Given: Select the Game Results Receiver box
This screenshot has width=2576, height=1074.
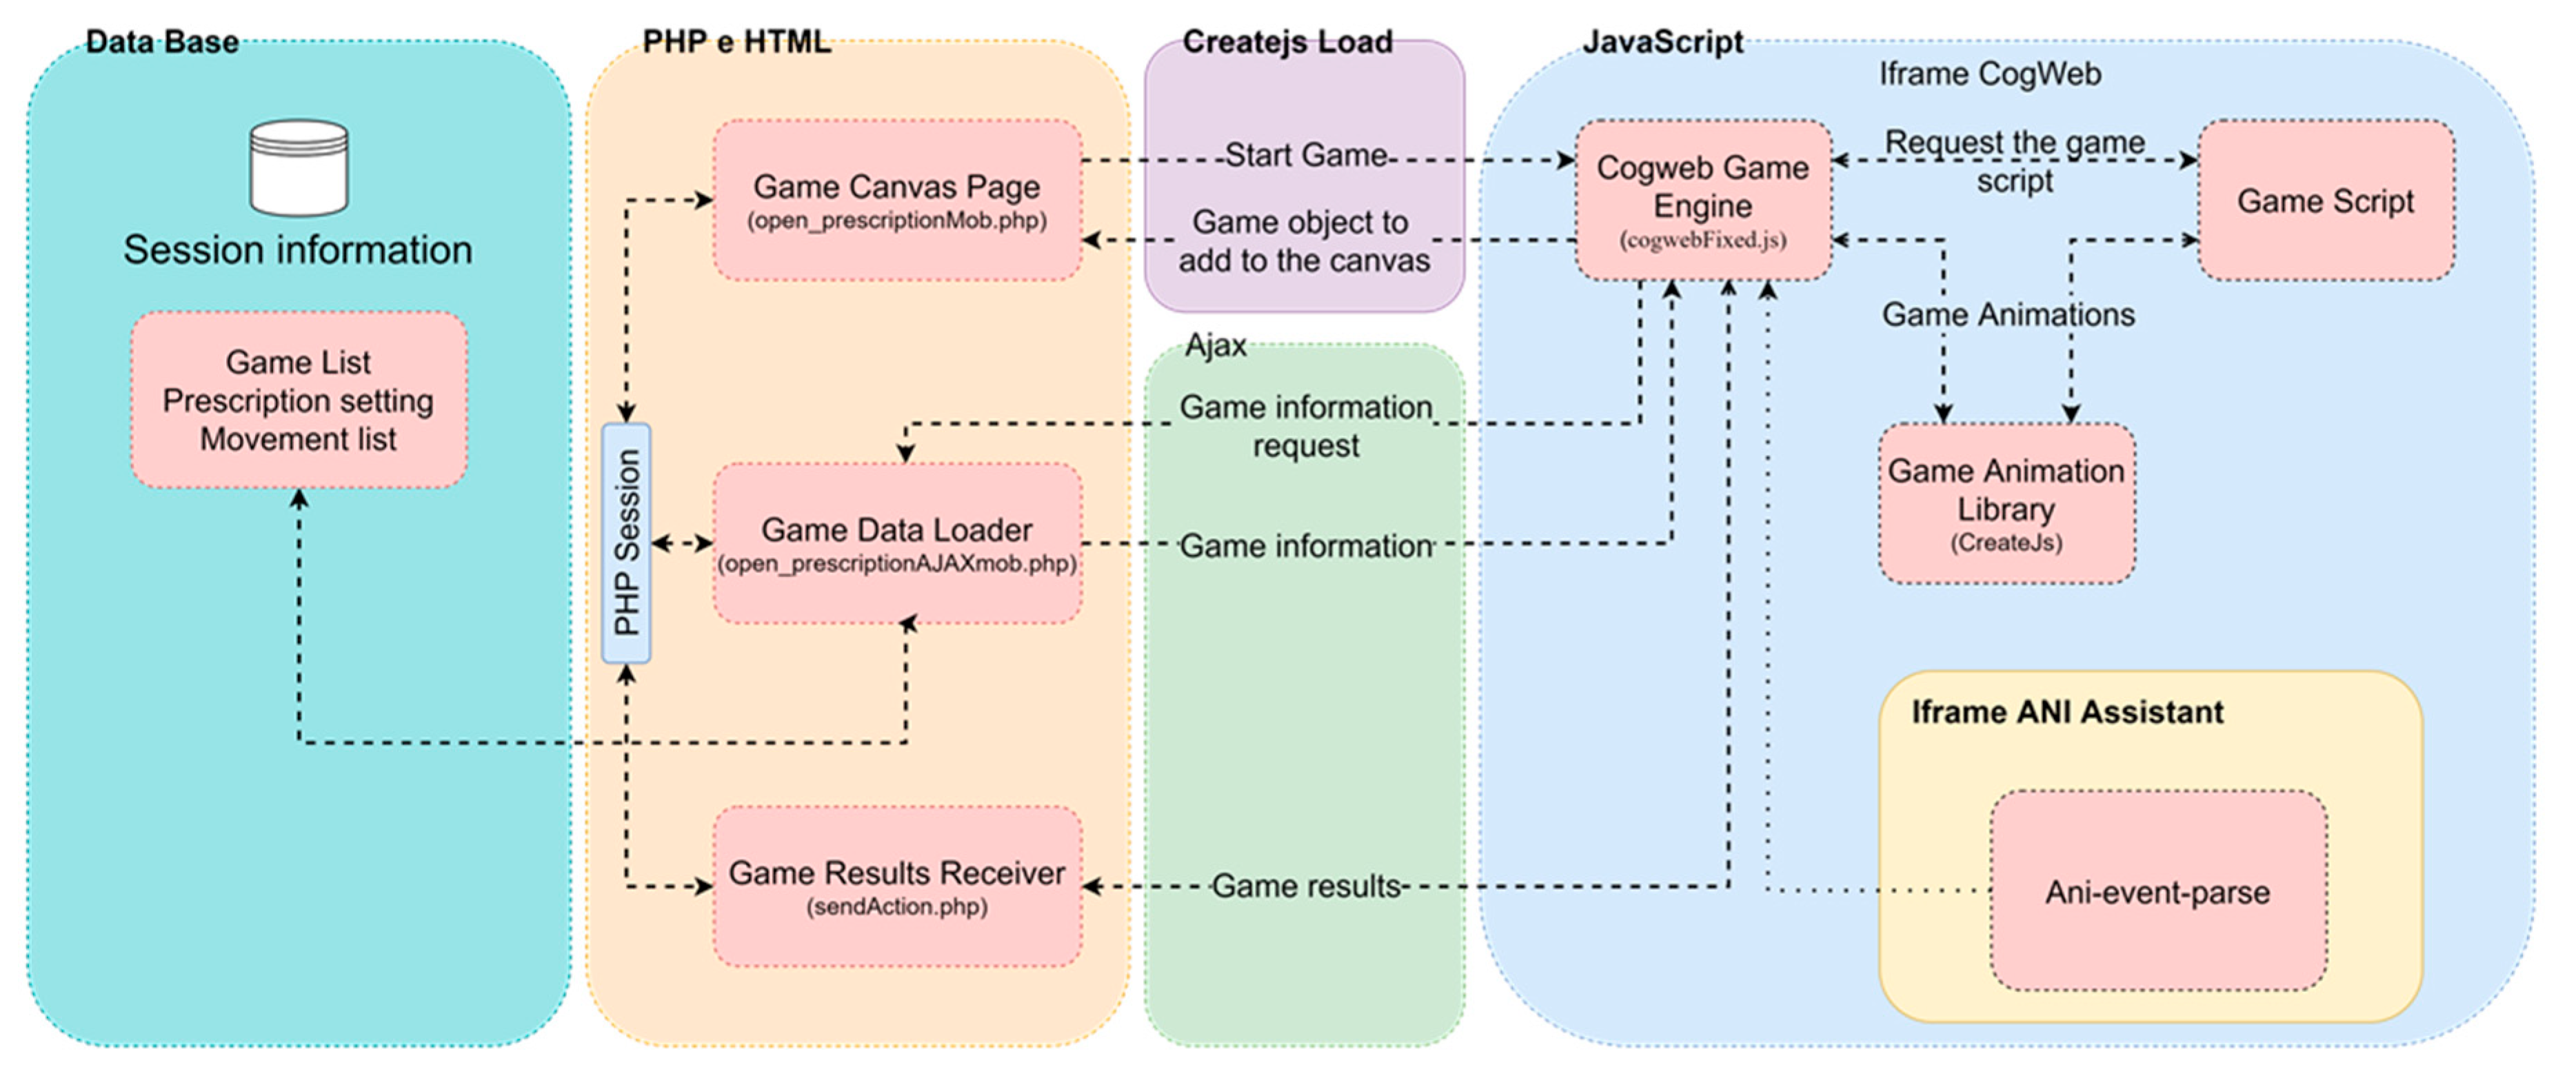Looking at the screenshot, I should pyautogui.click(x=896, y=886).
